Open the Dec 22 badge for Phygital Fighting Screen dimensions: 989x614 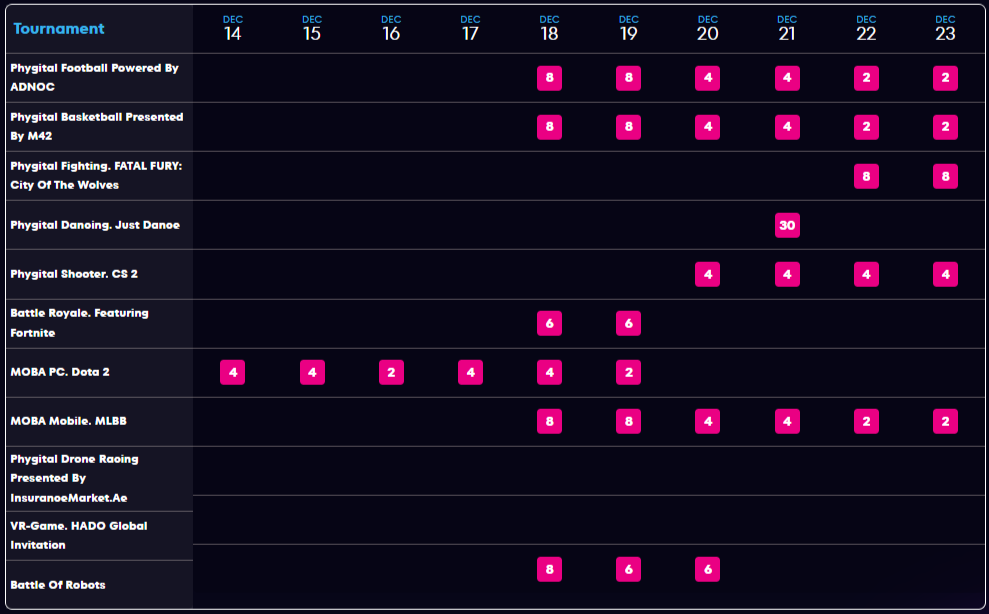pos(866,176)
